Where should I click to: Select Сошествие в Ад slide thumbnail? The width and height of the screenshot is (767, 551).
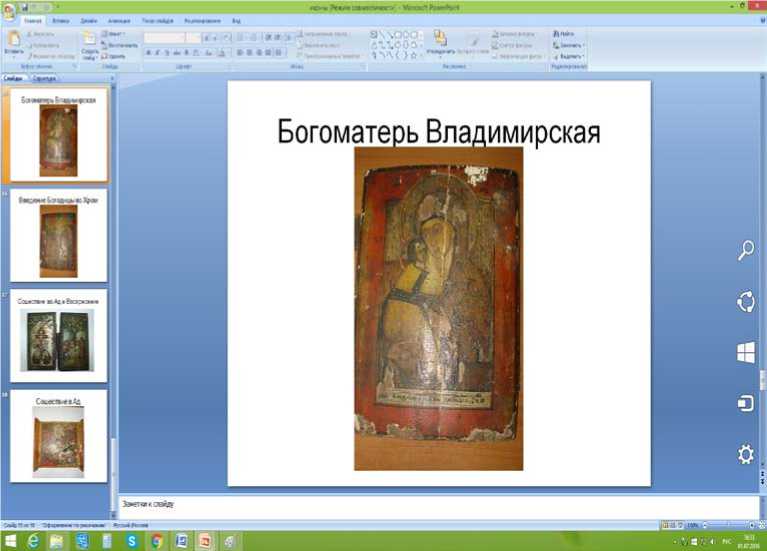(58, 436)
